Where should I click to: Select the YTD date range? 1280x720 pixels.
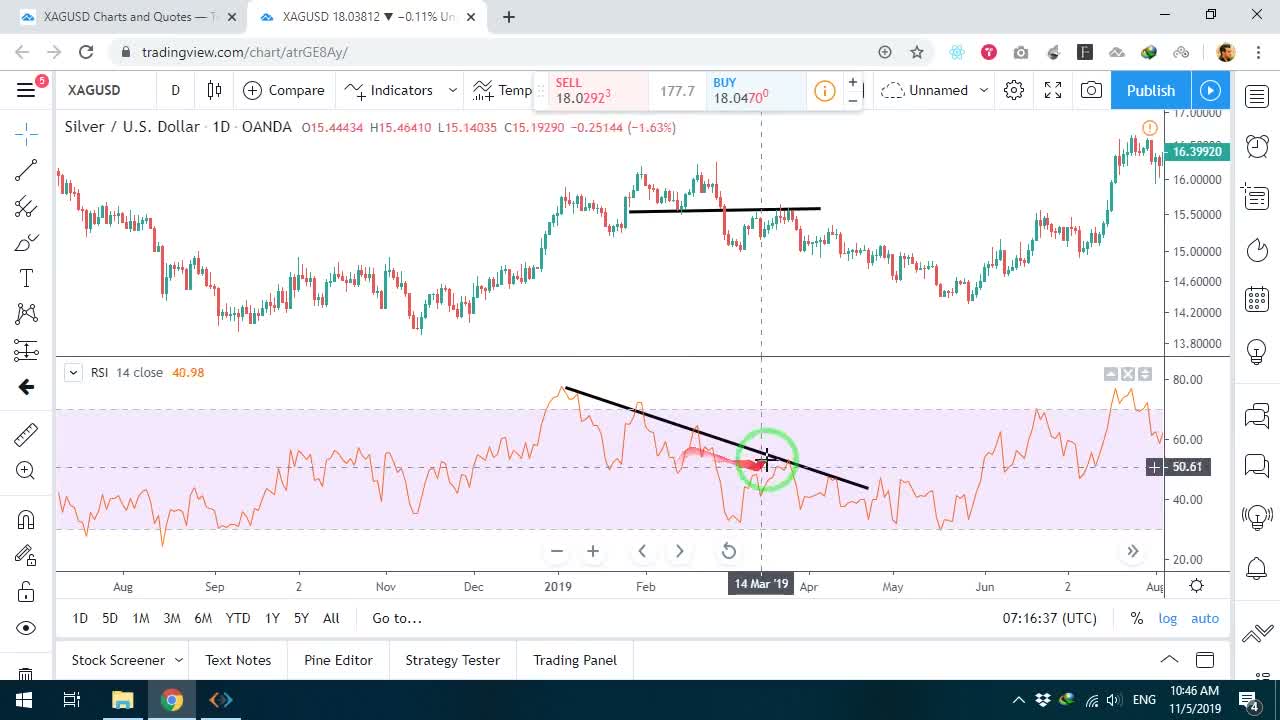[x=238, y=618]
